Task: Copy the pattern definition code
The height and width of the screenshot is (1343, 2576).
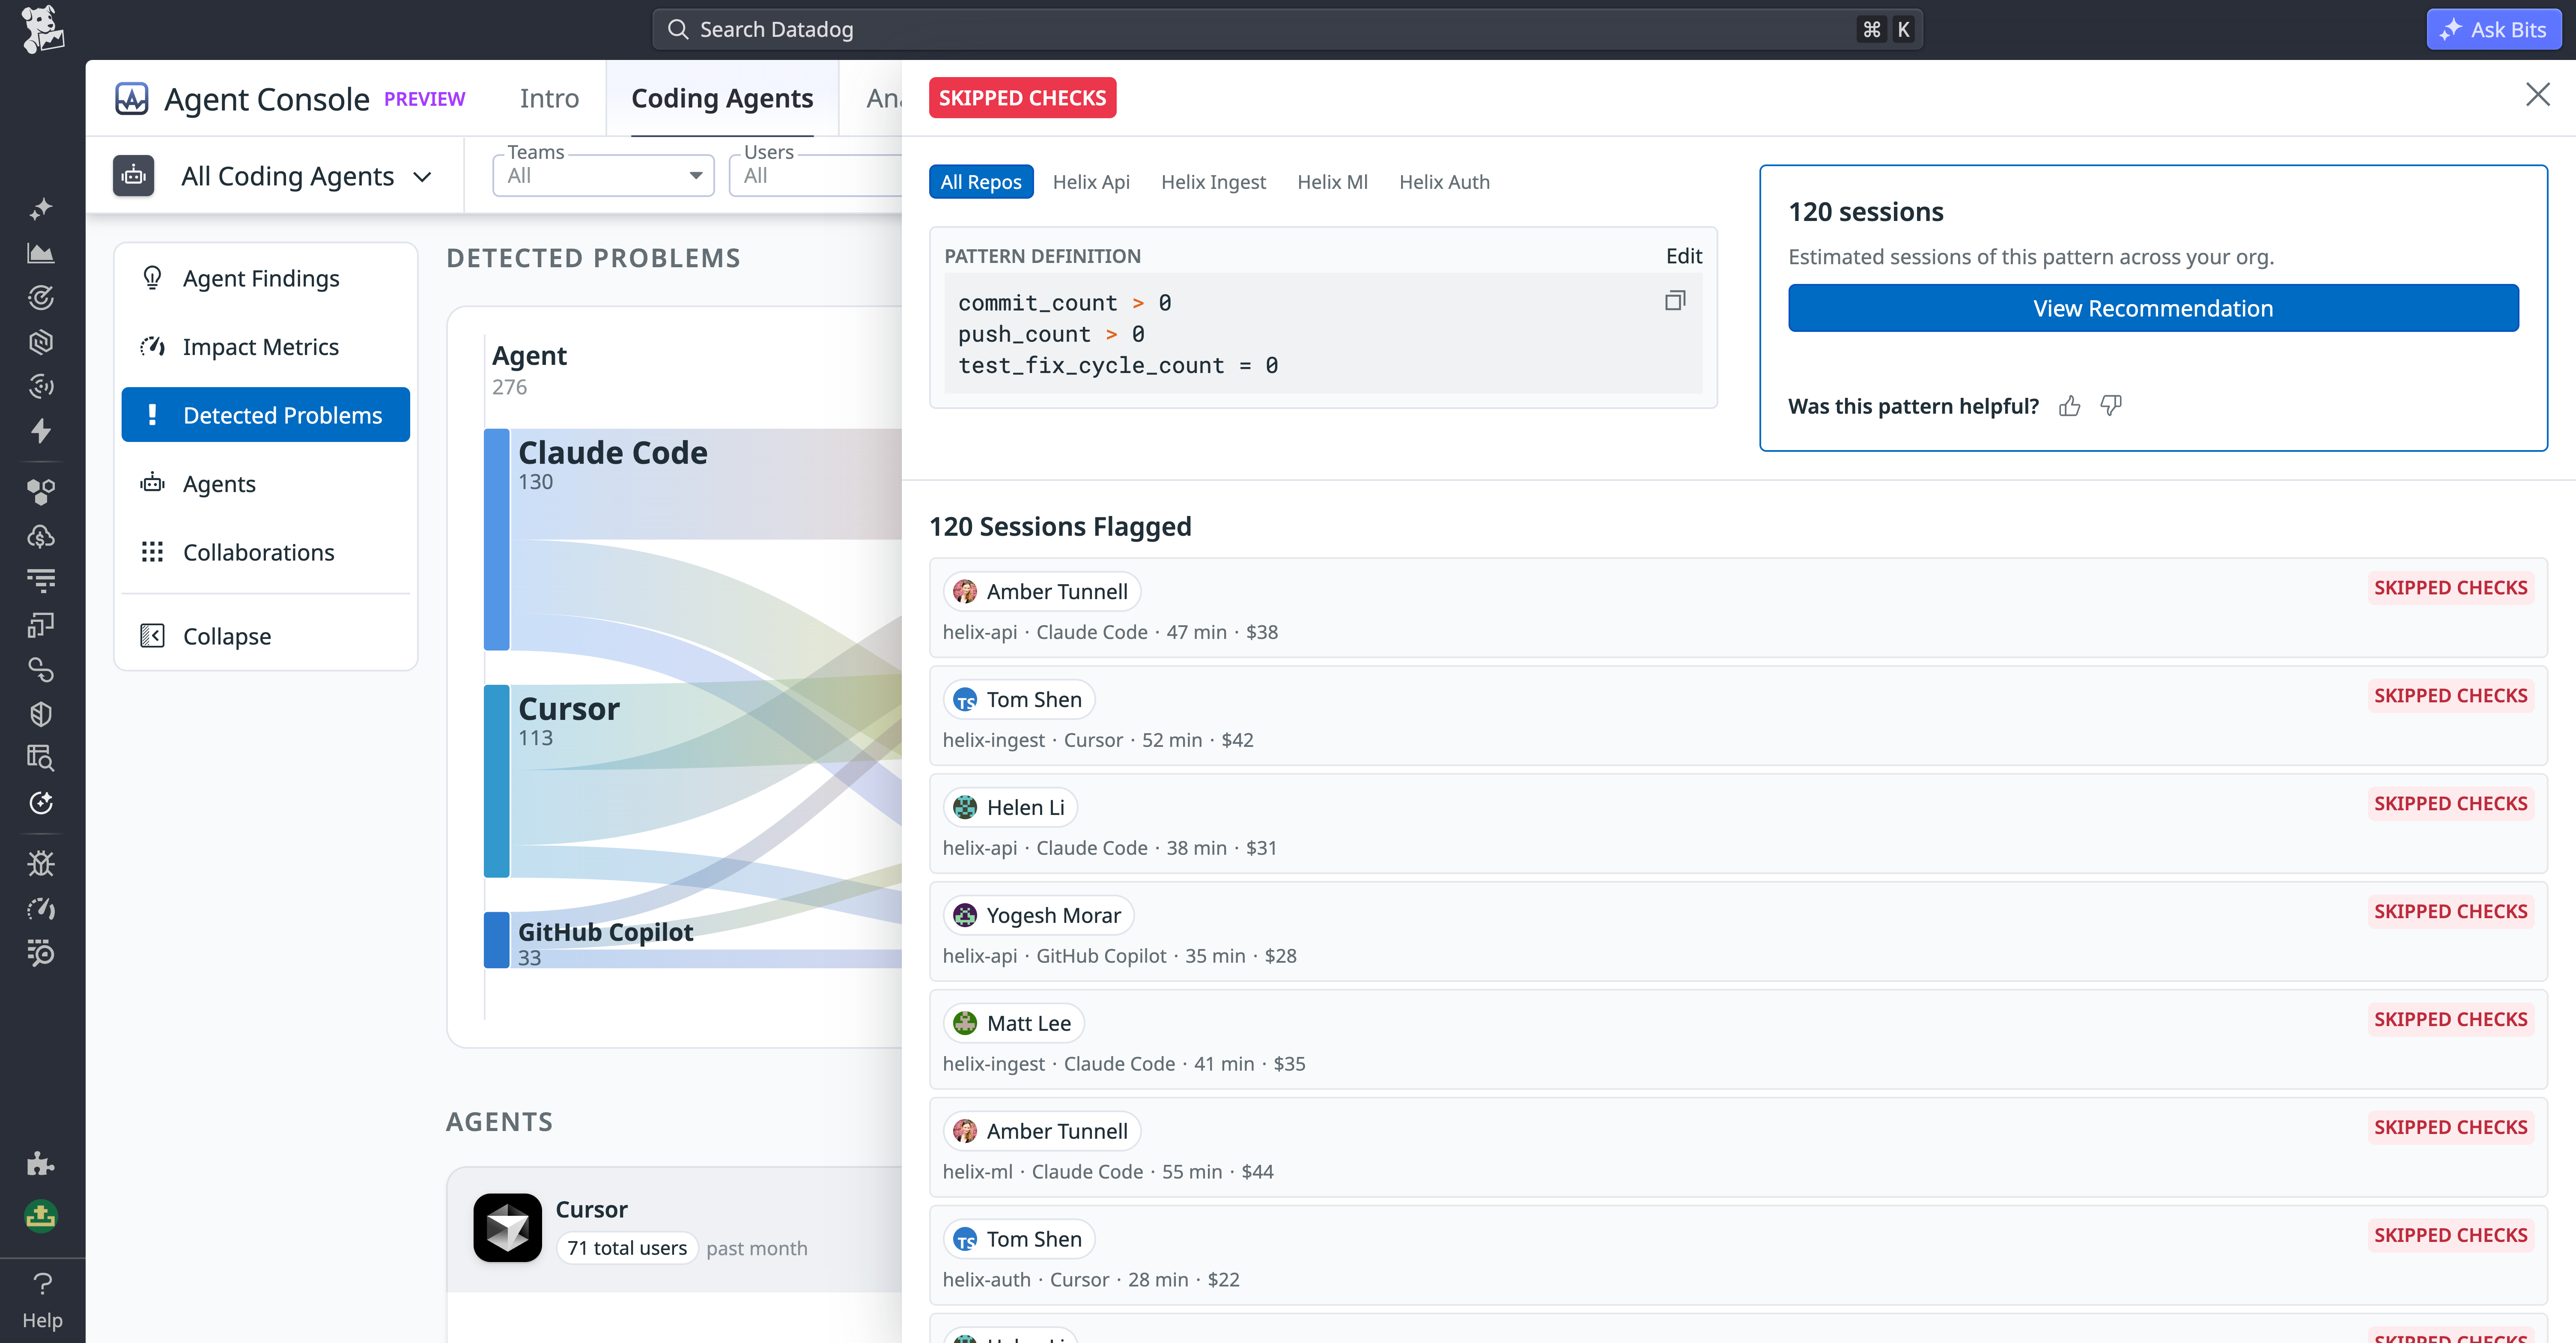Action: pos(1675,301)
